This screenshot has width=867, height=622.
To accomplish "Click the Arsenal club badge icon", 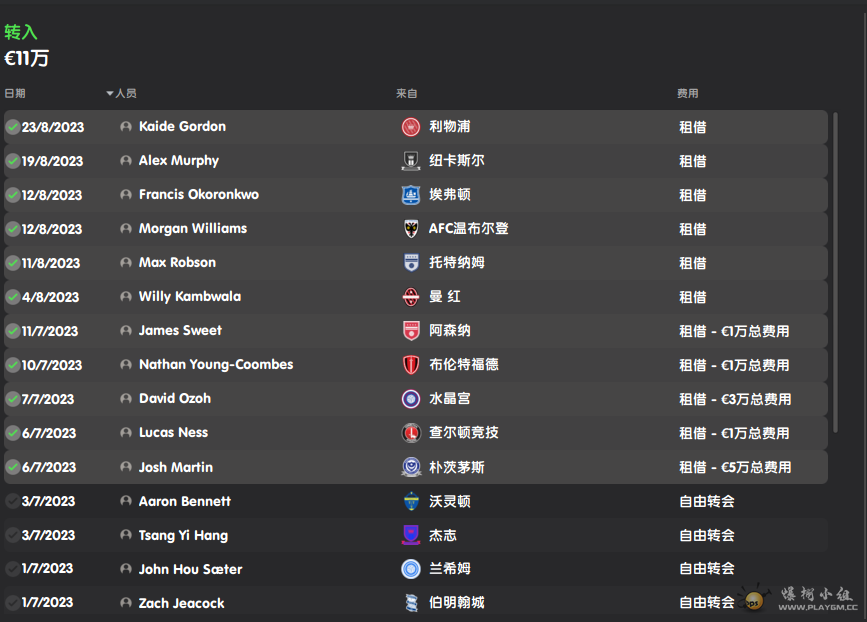I will coord(410,331).
